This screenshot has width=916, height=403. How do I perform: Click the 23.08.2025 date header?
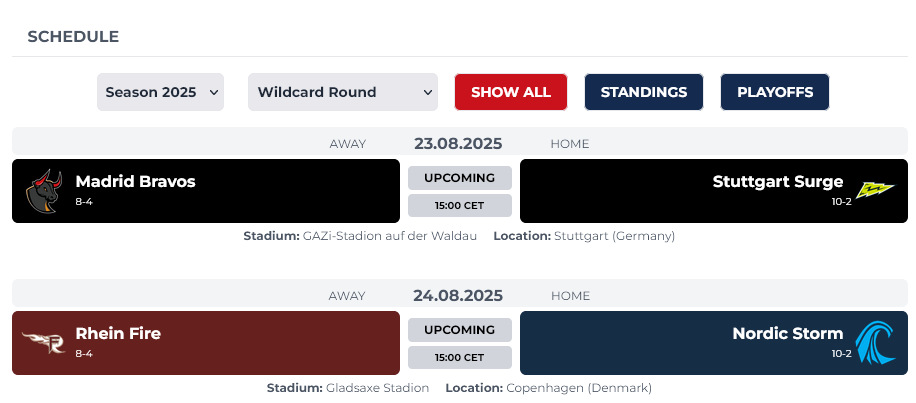(x=458, y=143)
